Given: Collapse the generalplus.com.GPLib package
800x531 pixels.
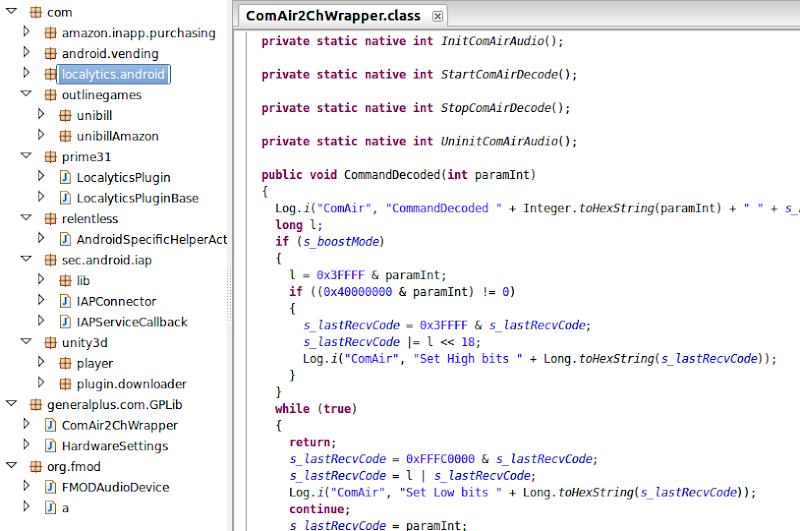Looking at the screenshot, I should coord(11,403).
